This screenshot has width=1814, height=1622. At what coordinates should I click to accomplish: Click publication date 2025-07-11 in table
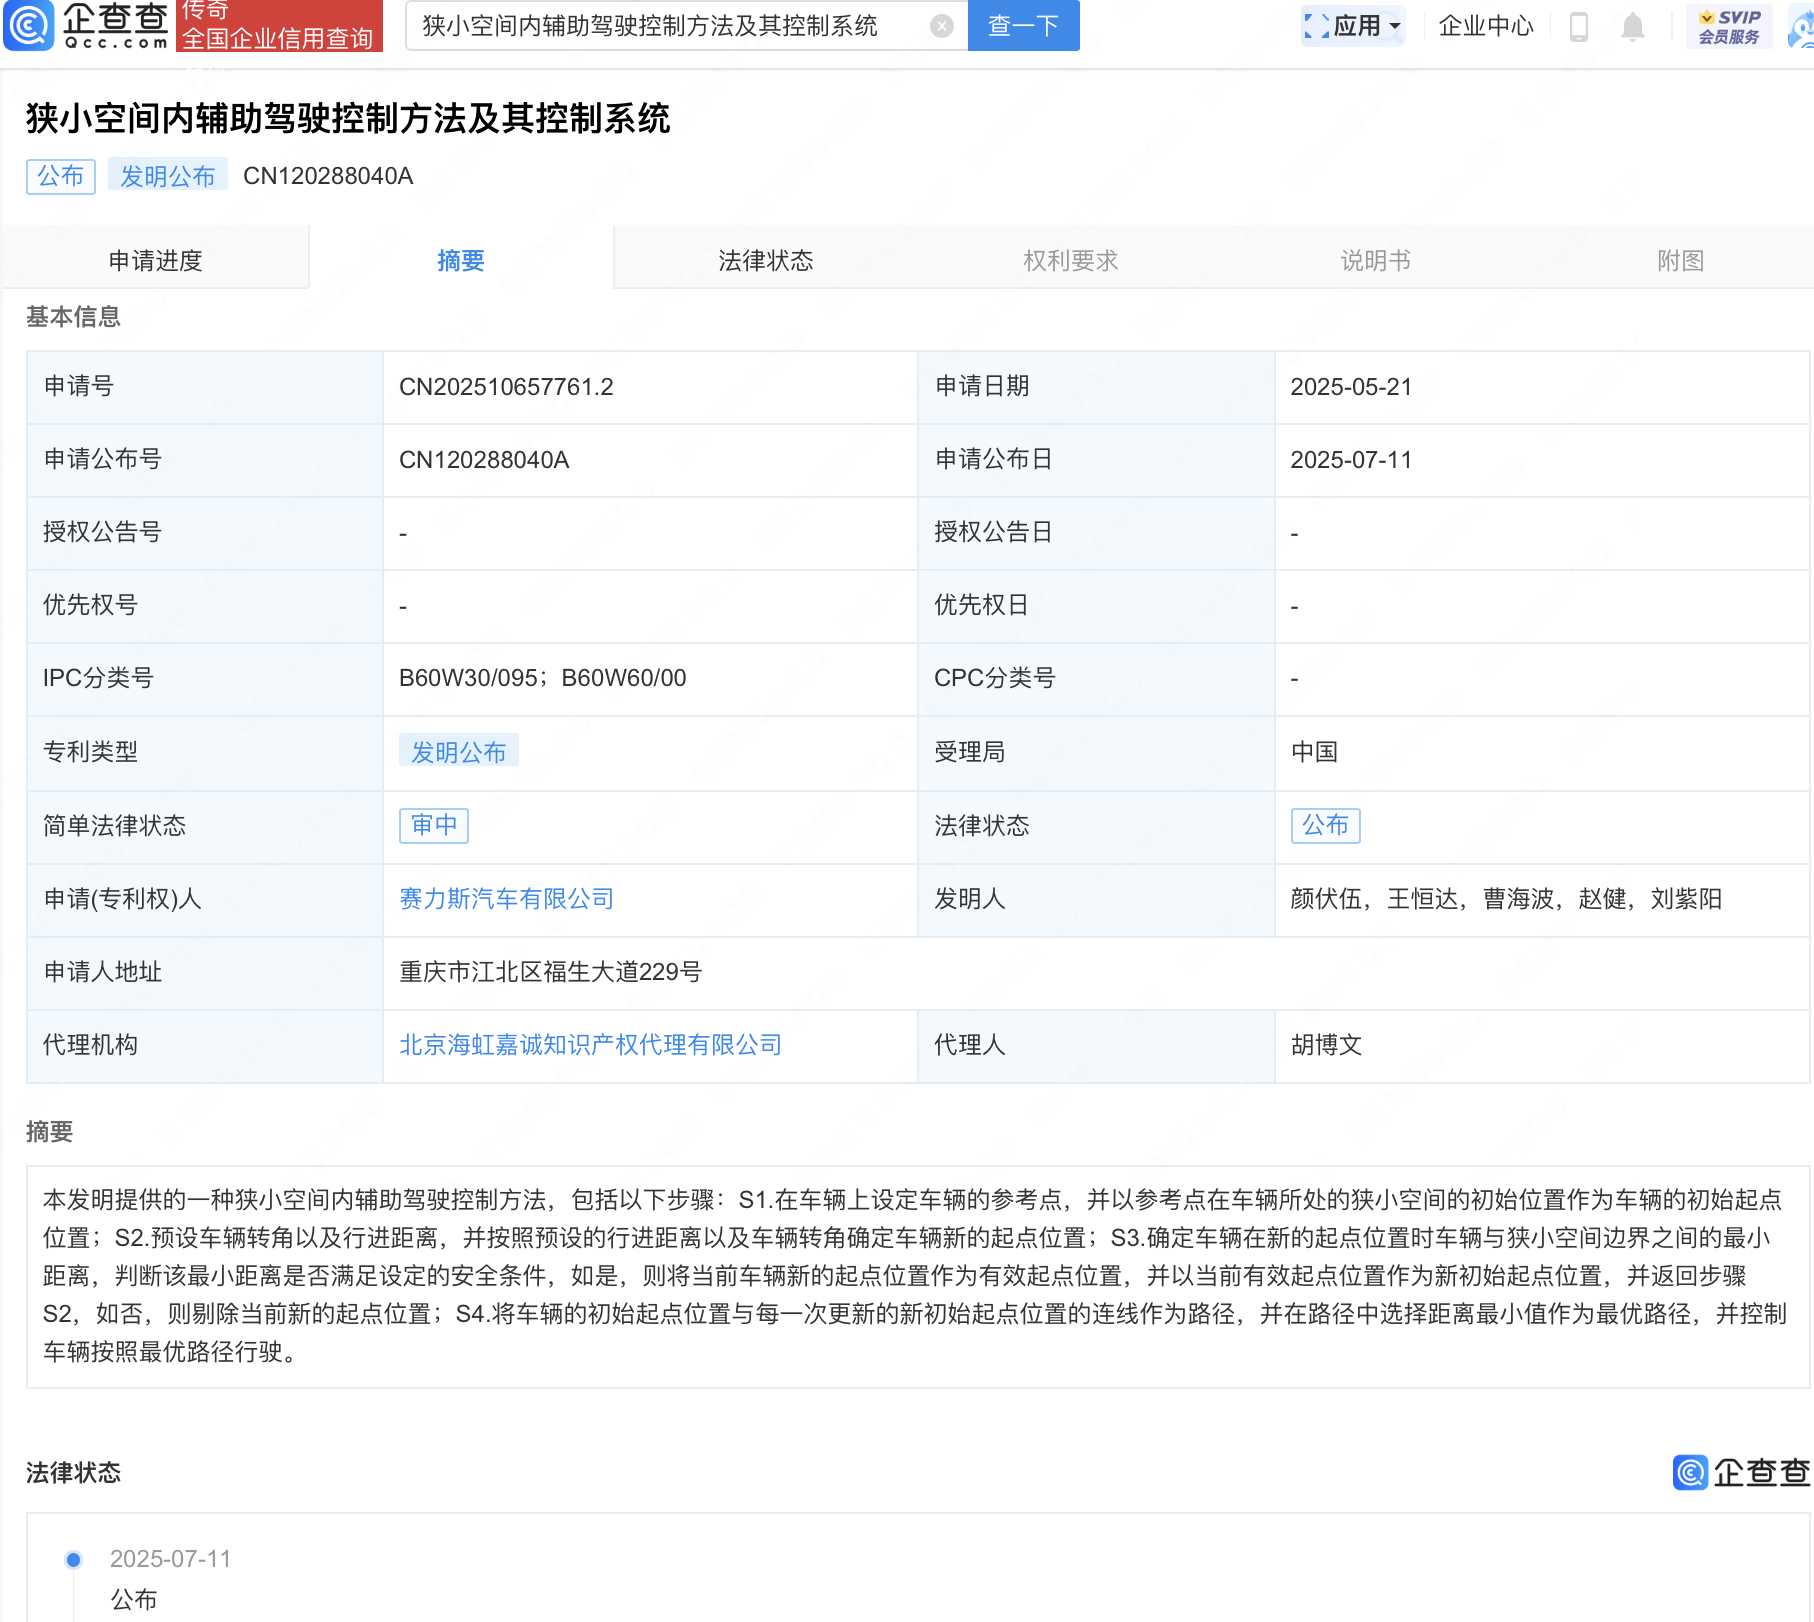click(1351, 460)
